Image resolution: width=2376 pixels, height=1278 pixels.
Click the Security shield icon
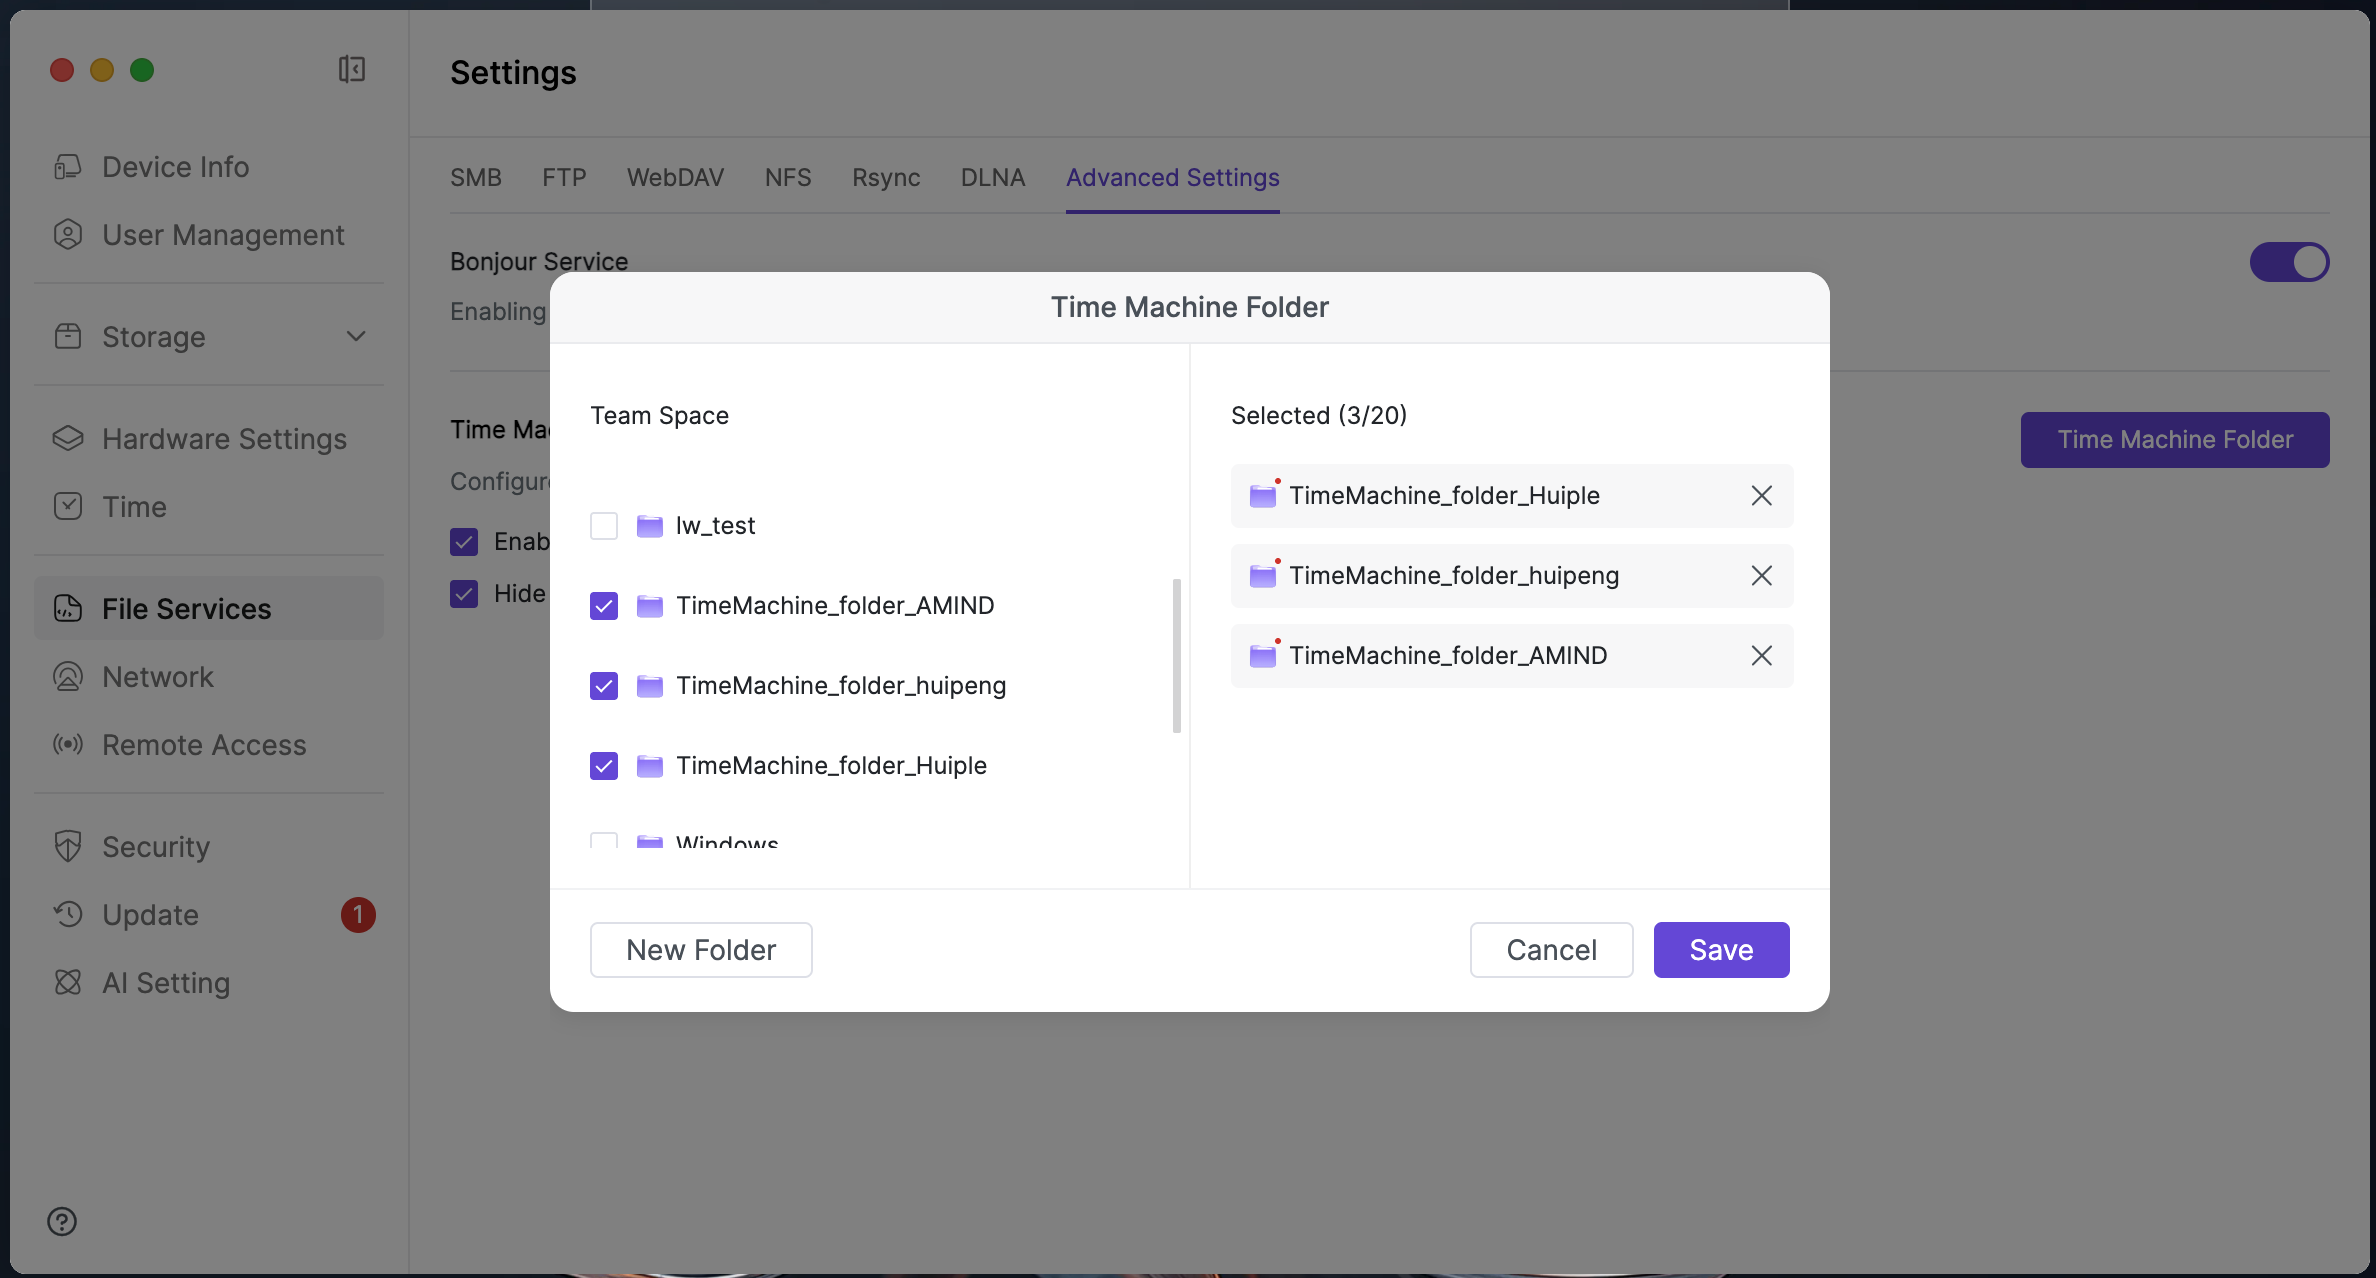pyautogui.click(x=68, y=847)
